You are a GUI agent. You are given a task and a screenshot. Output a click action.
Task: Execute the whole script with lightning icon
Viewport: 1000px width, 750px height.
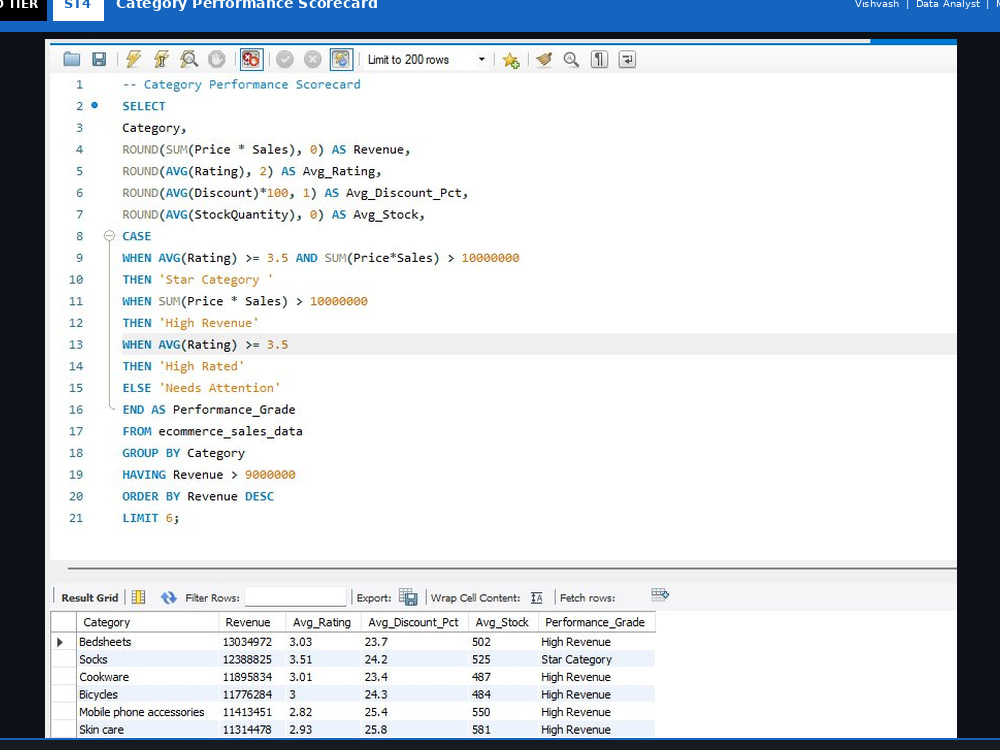(133, 59)
